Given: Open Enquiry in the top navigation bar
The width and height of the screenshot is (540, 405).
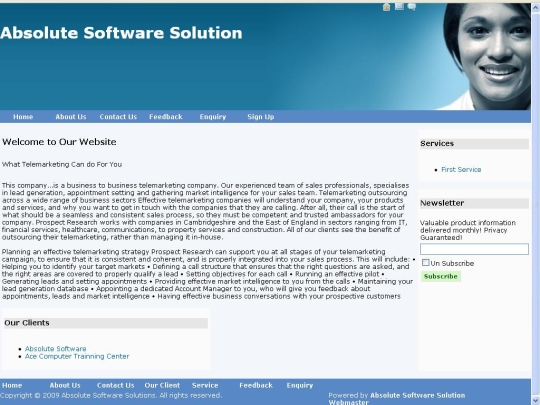Looking at the screenshot, I should coord(213,117).
